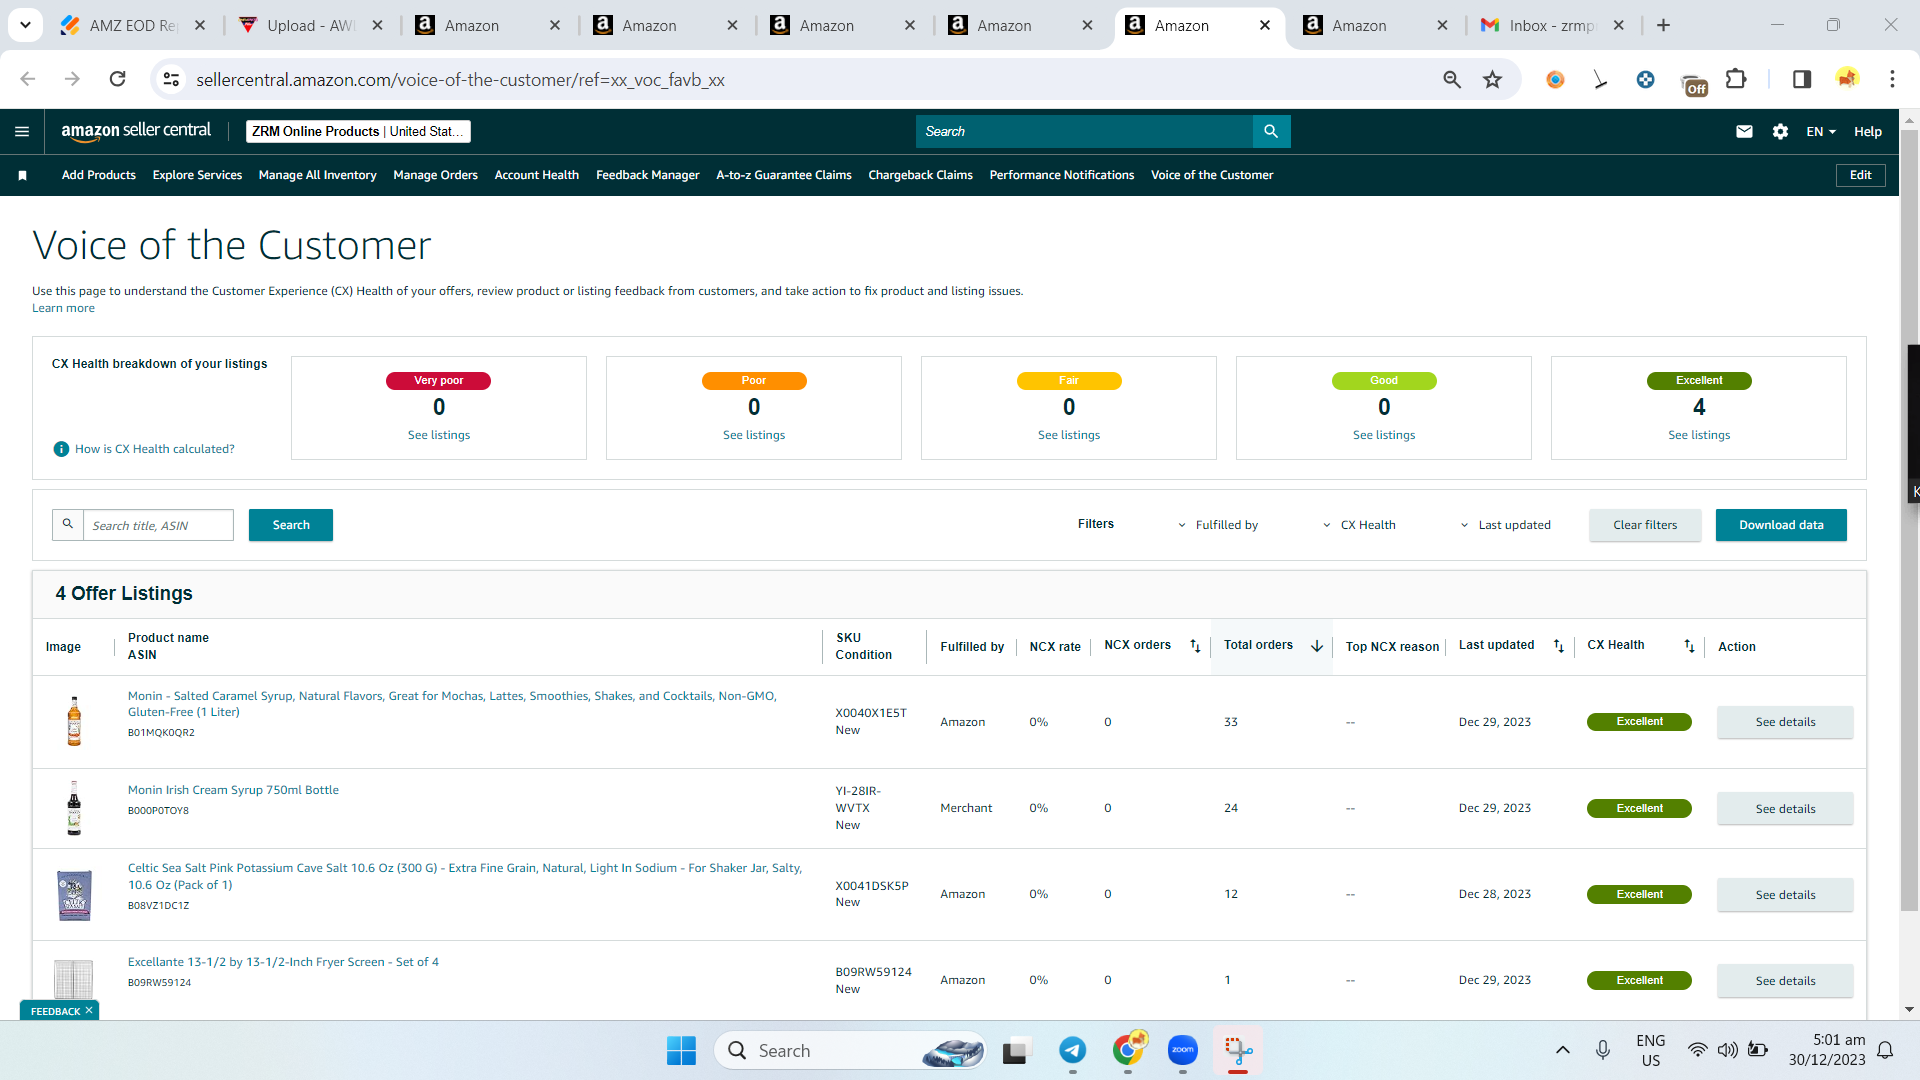The width and height of the screenshot is (1920, 1080).
Task: Open the Seller Central hamburger menu
Action: [22, 131]
